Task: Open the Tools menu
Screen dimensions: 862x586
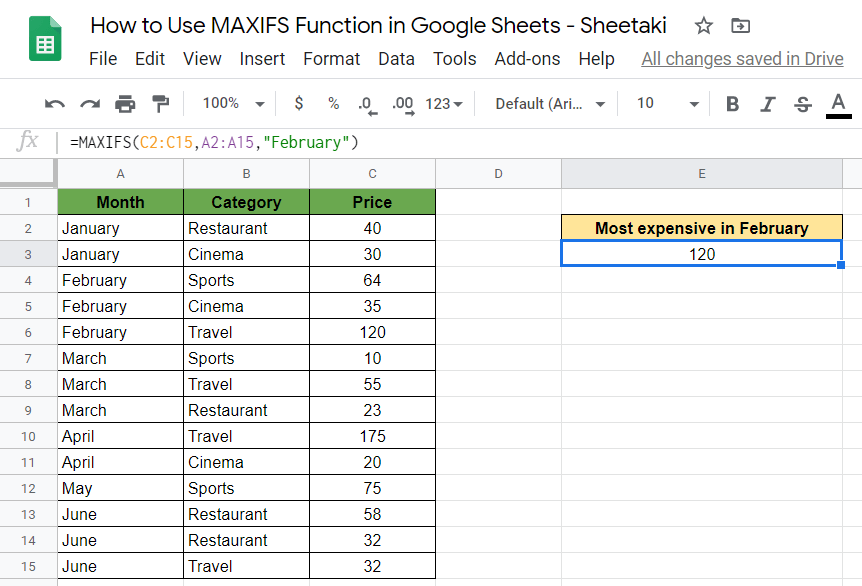Action: (x=454, y=59)
